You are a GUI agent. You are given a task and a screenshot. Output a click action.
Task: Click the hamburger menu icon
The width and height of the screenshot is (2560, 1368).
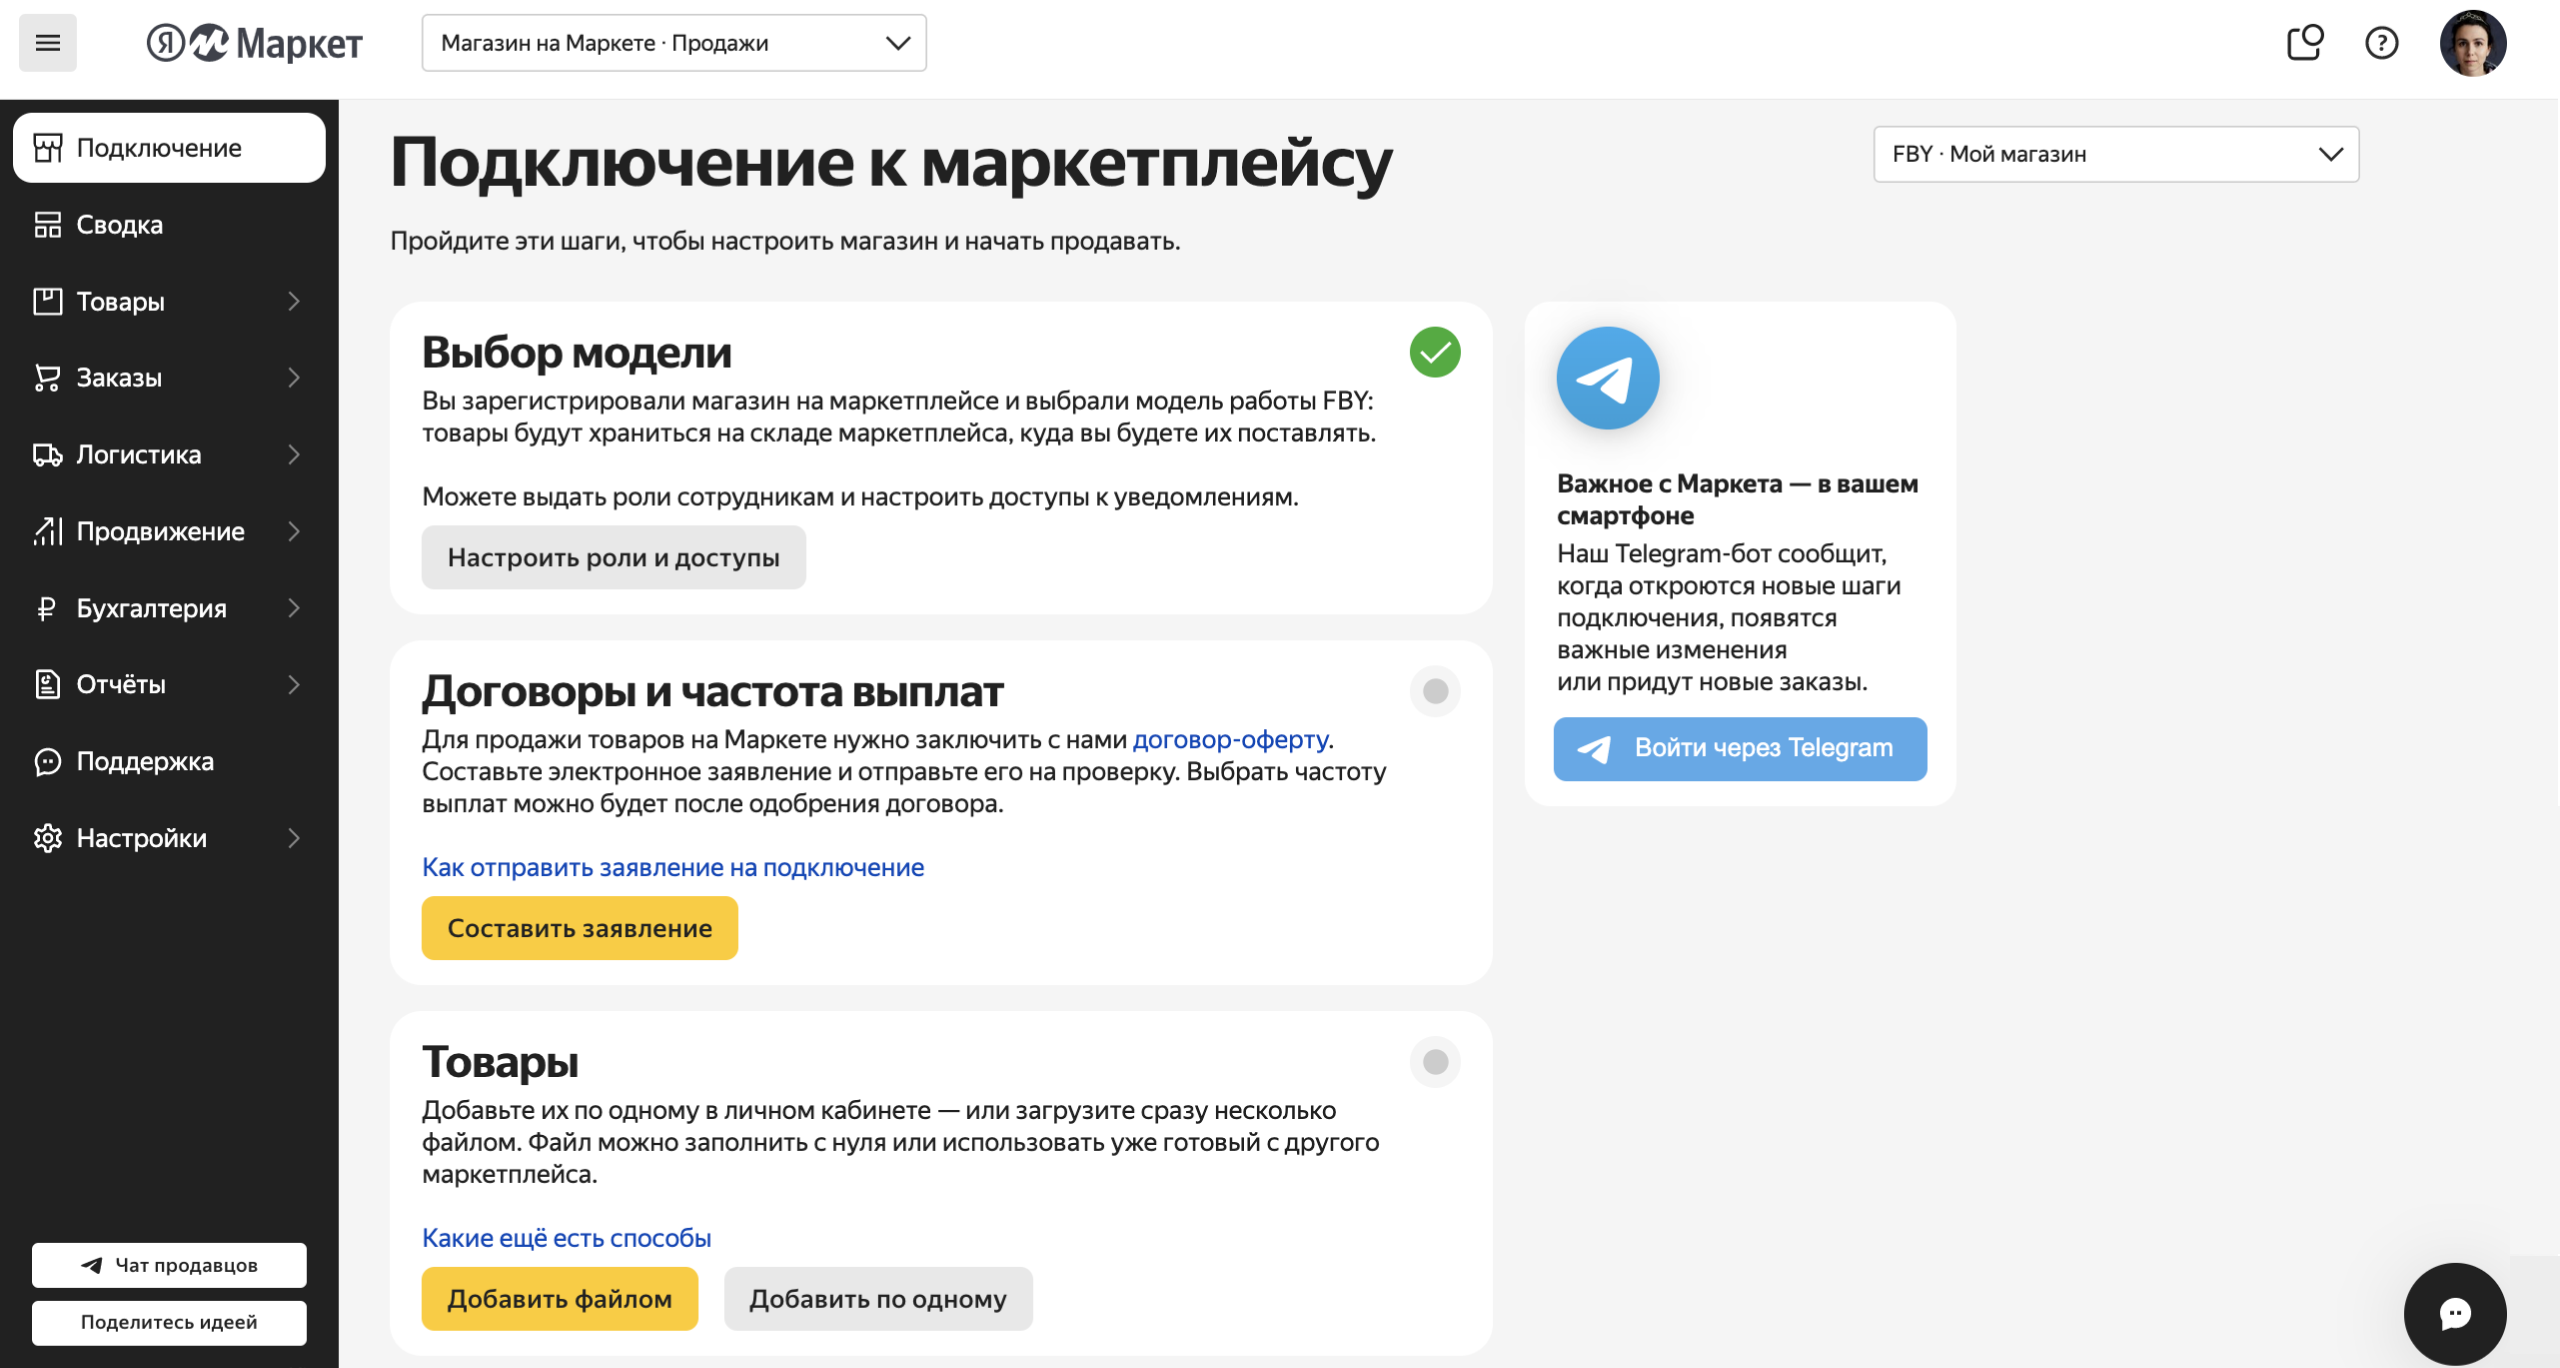click(x=47, y=43)
